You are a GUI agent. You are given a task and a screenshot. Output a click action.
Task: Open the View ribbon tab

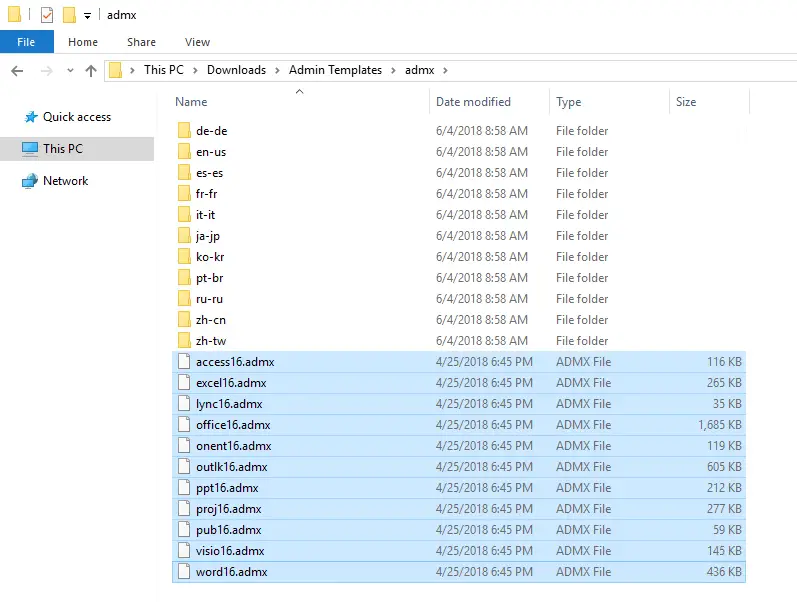197,42
